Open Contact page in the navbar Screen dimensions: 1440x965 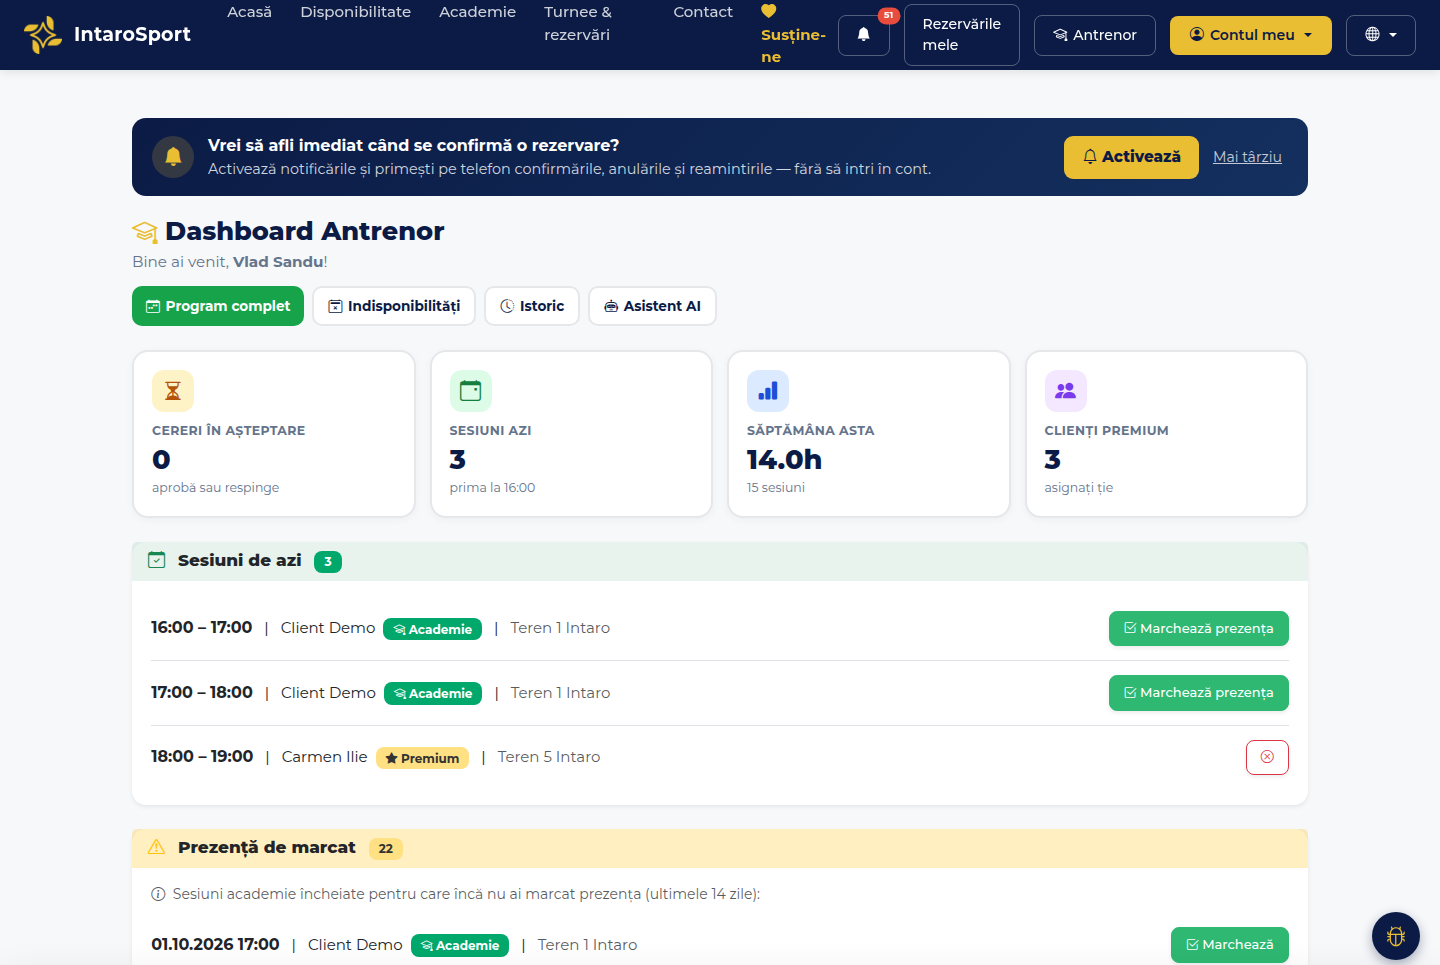[x=703, y=12]
